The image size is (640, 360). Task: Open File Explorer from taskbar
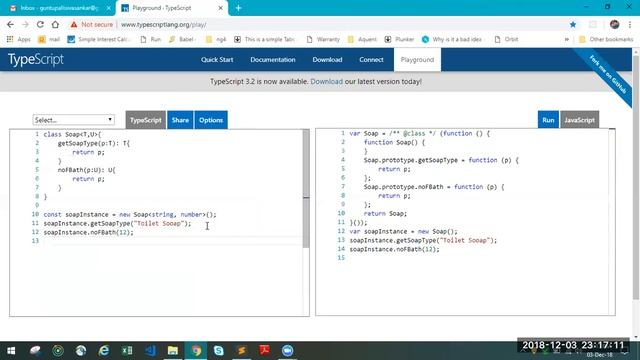(x=173, y=351)
